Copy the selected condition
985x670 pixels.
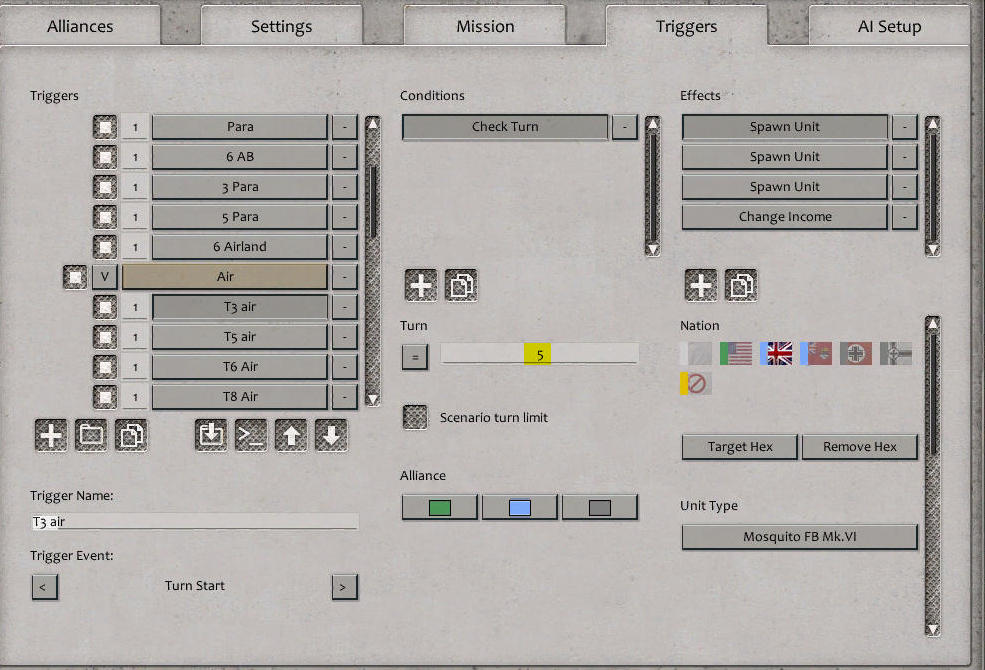[461, 285]
